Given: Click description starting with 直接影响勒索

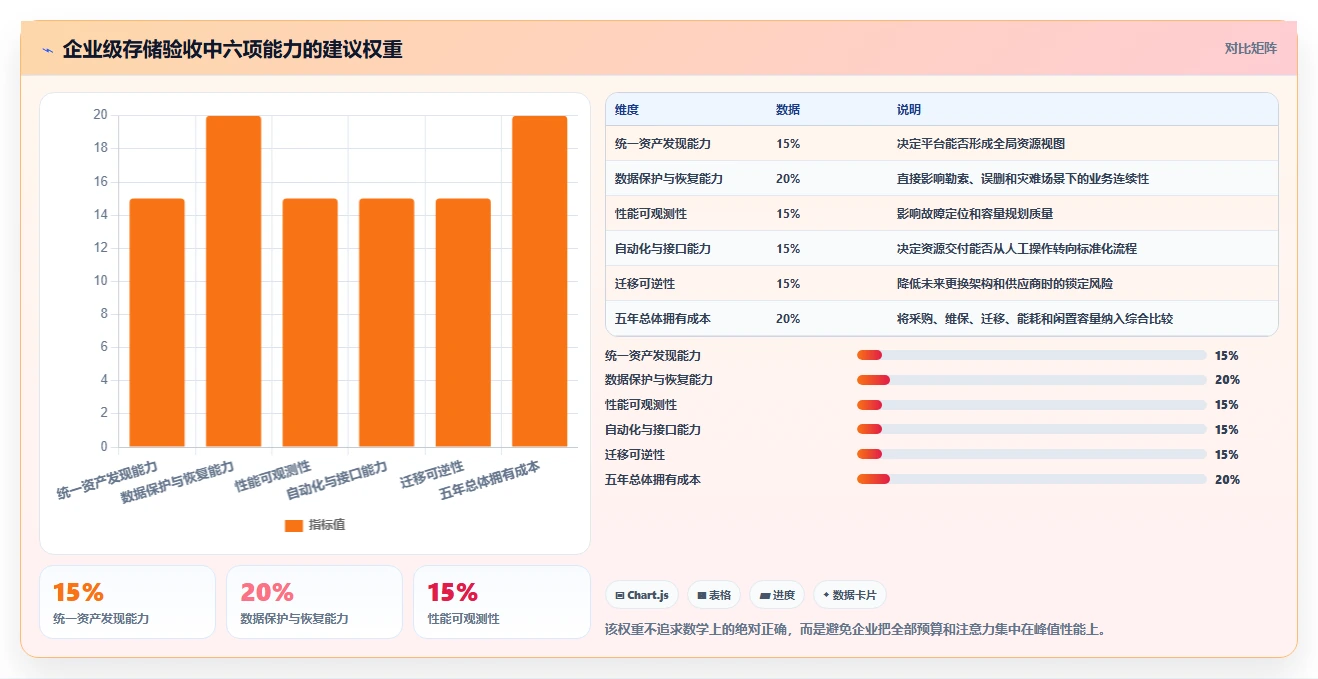Looking at the screenshot, I should pos(1023,179).
